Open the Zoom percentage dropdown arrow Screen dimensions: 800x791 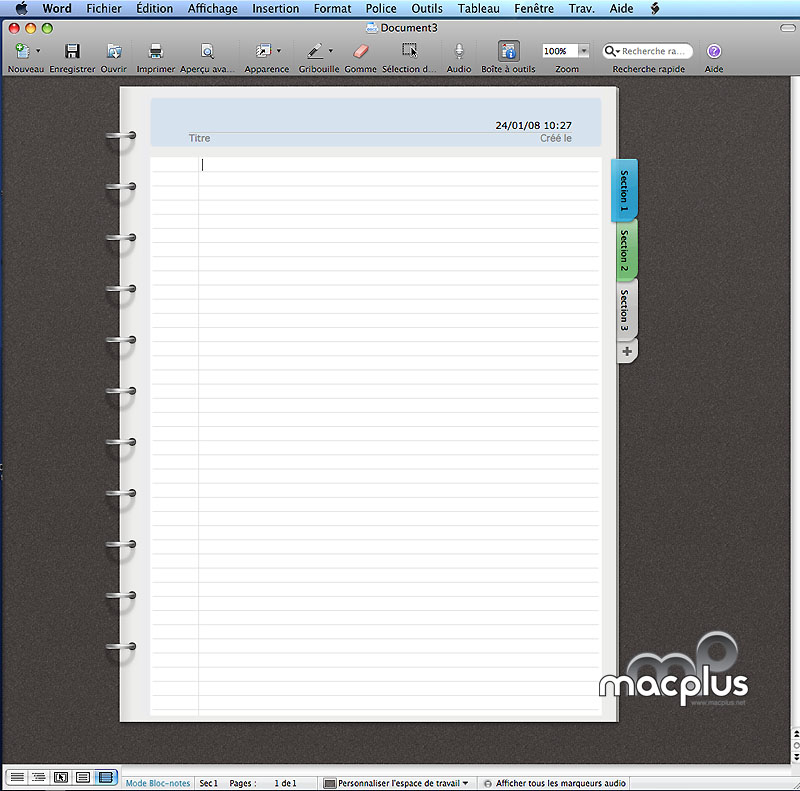[584, 51]
